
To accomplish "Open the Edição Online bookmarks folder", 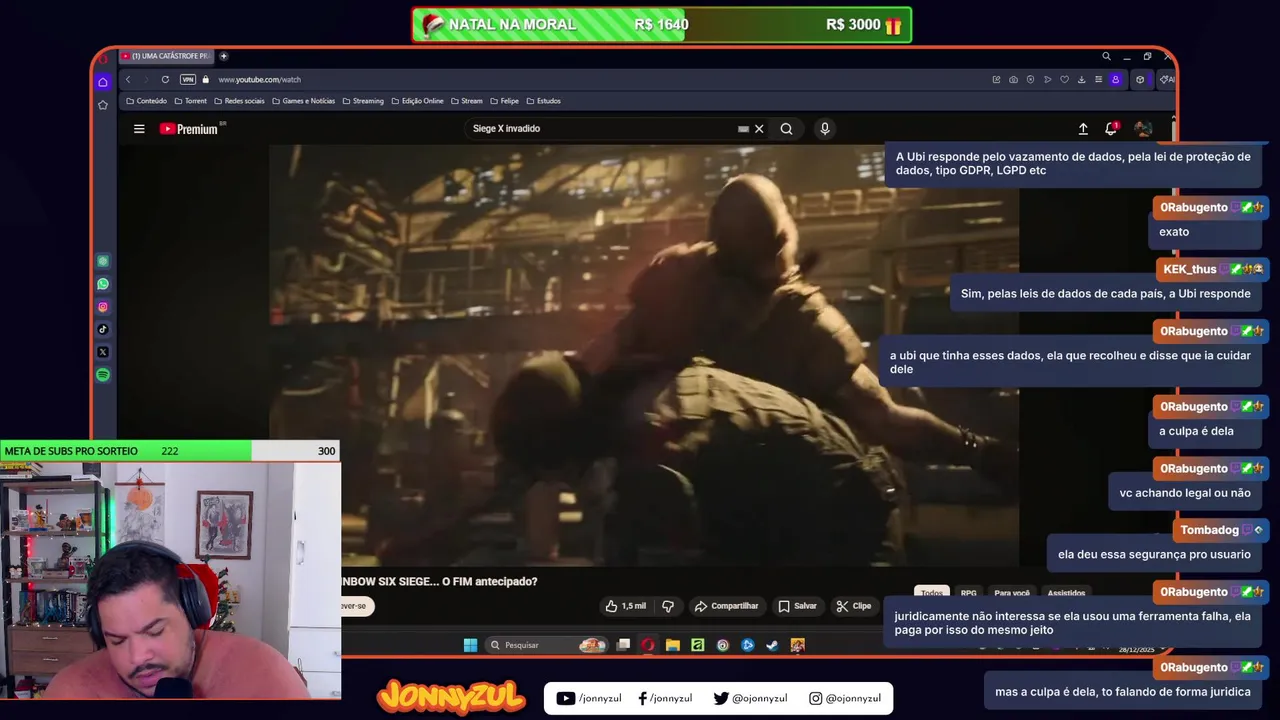I will click(418, 101).
